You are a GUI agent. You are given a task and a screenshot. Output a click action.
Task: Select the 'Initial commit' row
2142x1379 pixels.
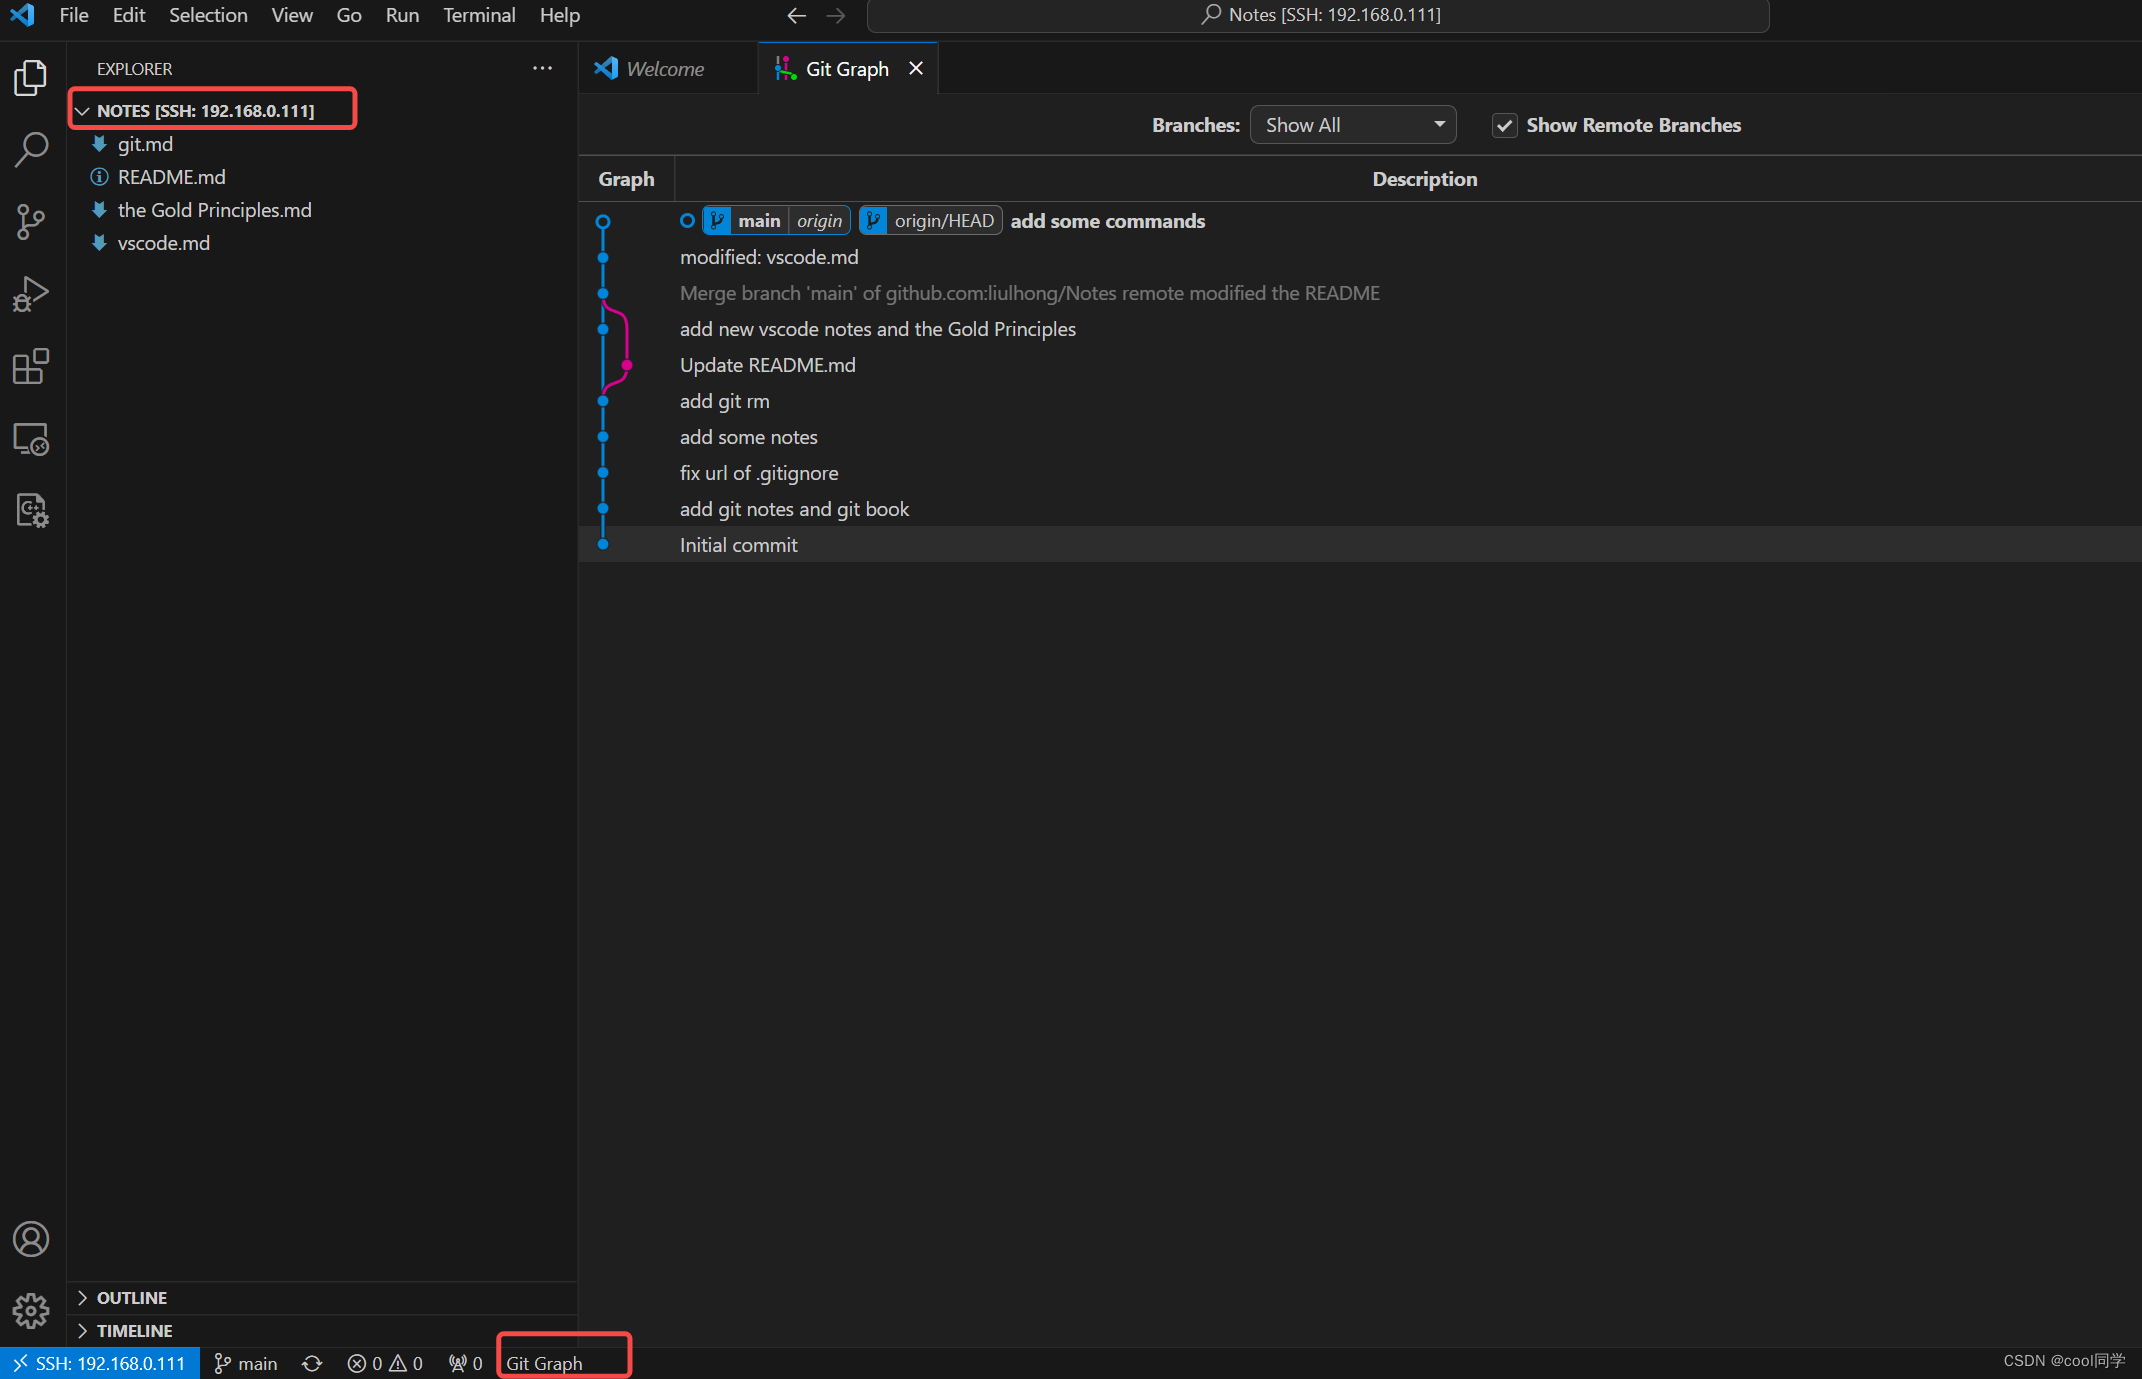[1360, 545]
